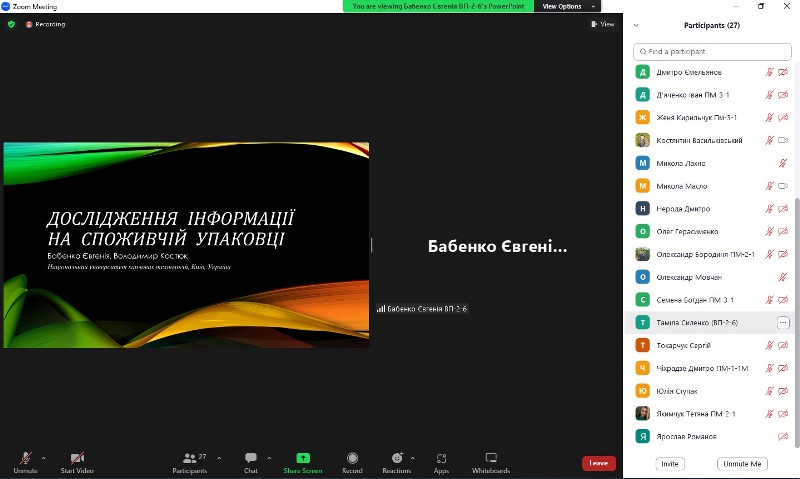This screenshot has width=800, height=479.
Task: Click more options icon for Таміла Силенко
Action: (783, 322)
